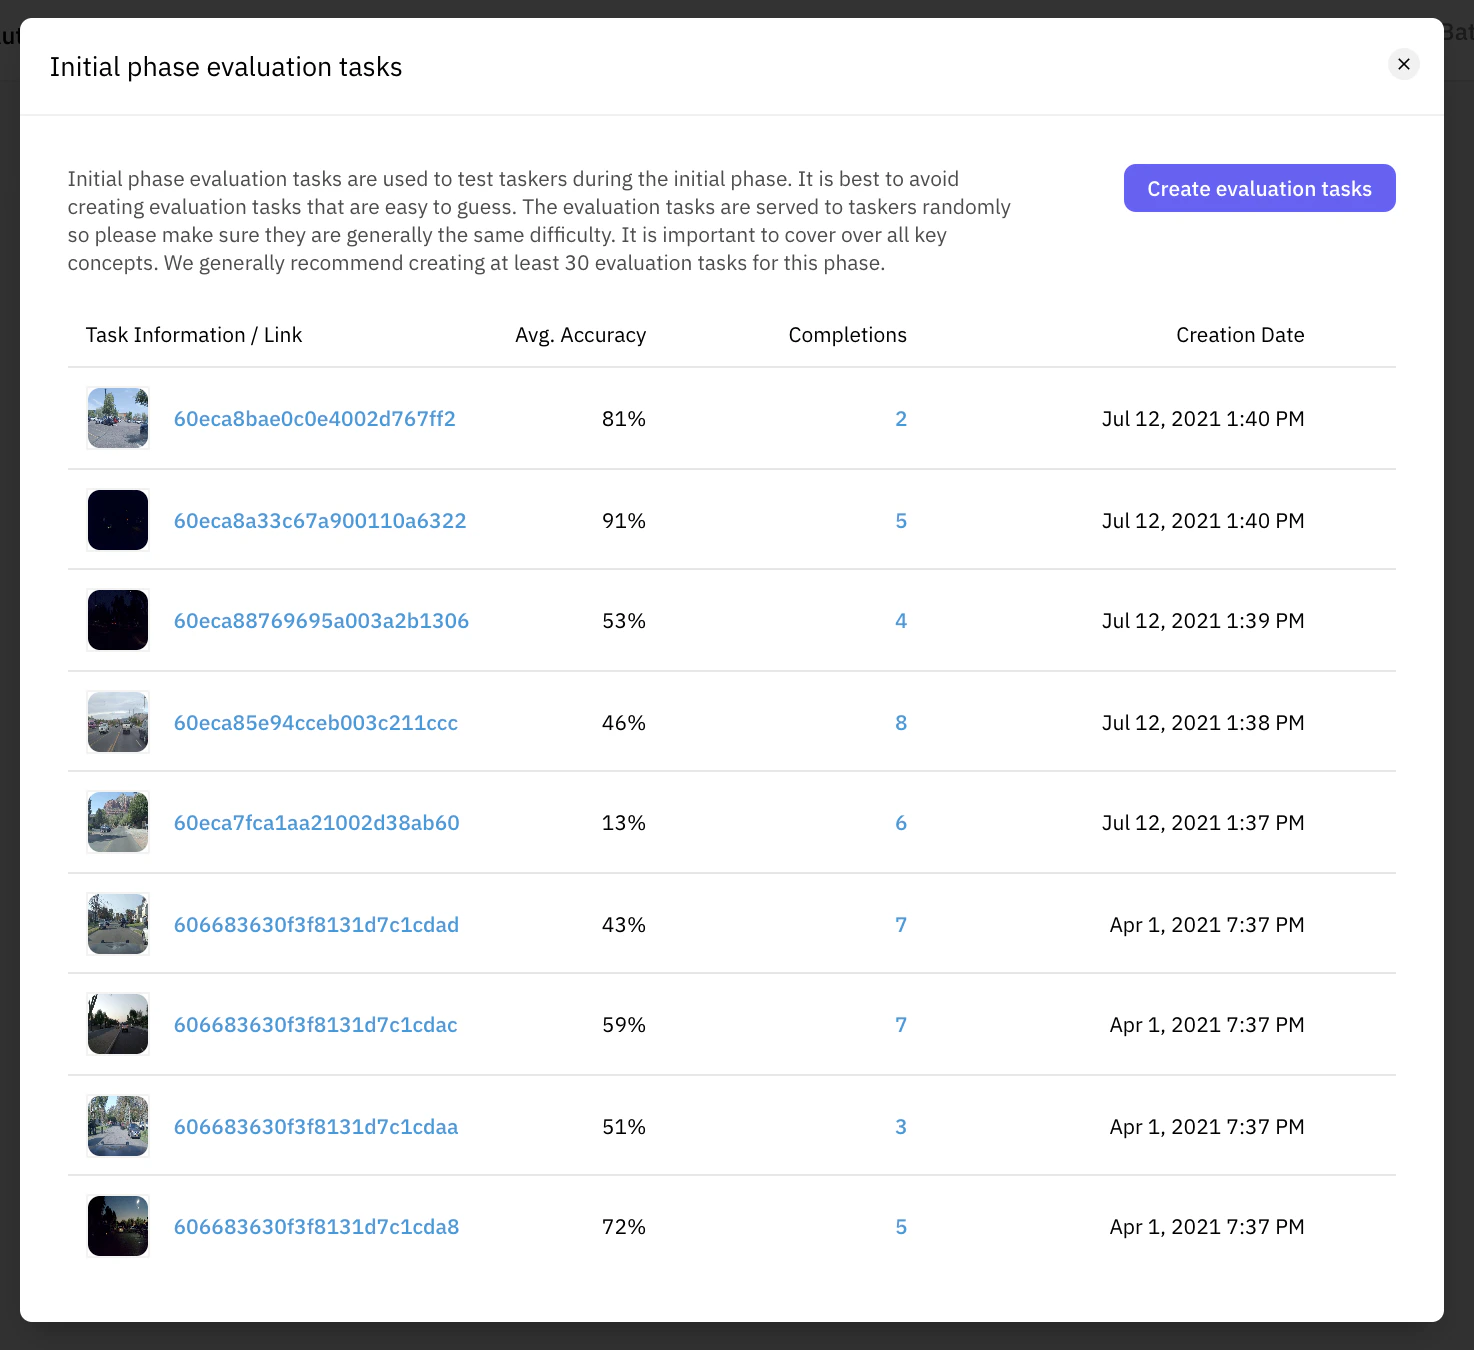Open task 60eca88769695a003a2b1306 link
This screenshot has height=1350, width=1474.
tap(321, 621)
